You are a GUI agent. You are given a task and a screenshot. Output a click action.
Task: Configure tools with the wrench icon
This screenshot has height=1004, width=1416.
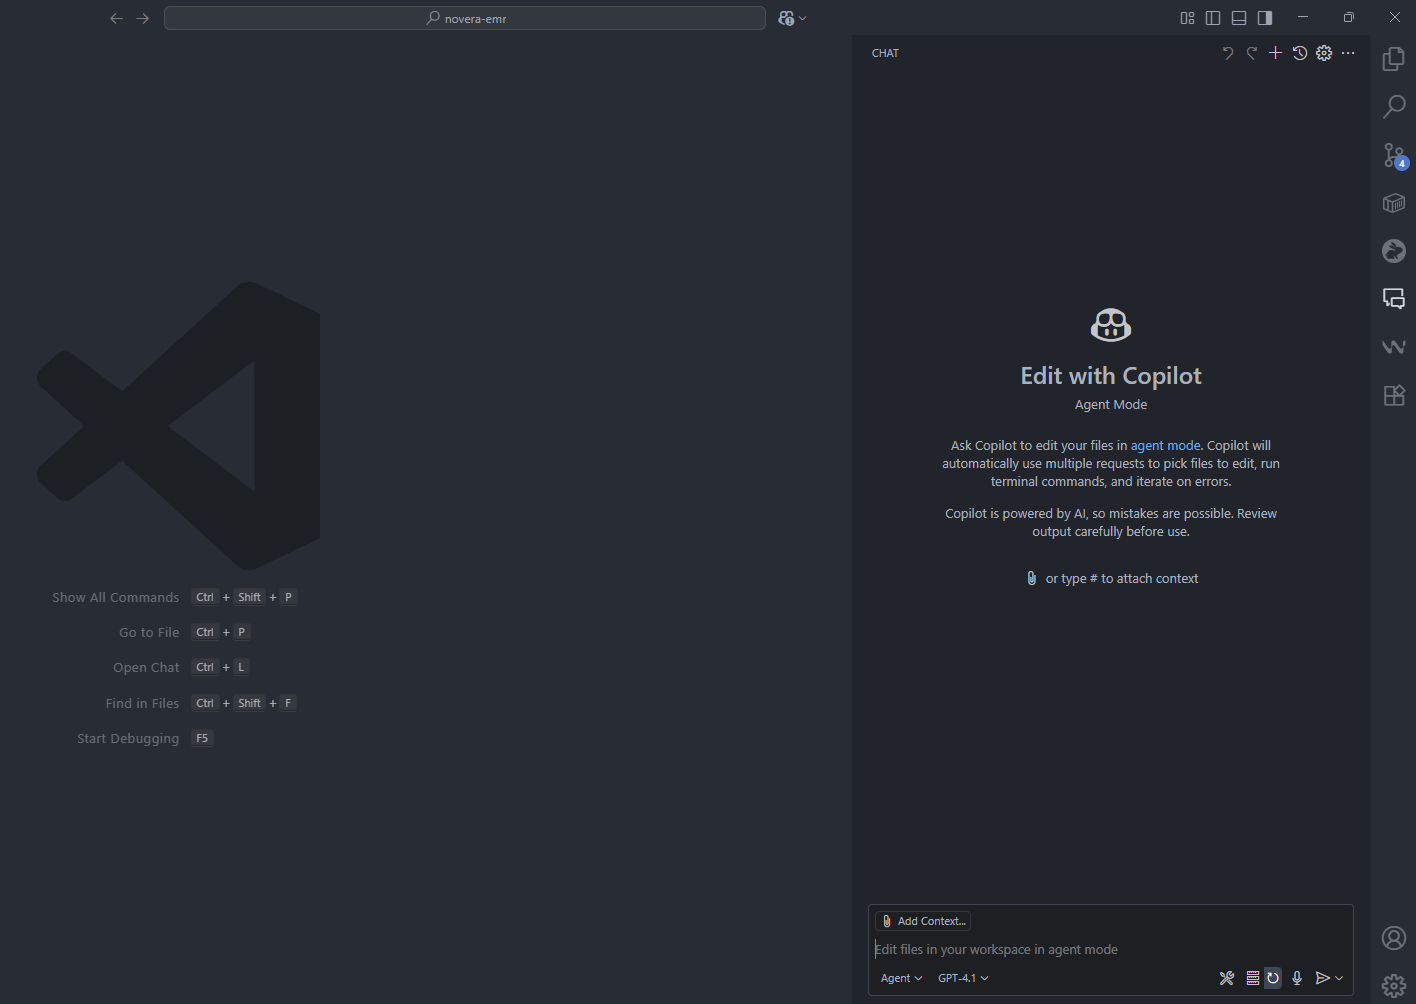click(1227, 978)
